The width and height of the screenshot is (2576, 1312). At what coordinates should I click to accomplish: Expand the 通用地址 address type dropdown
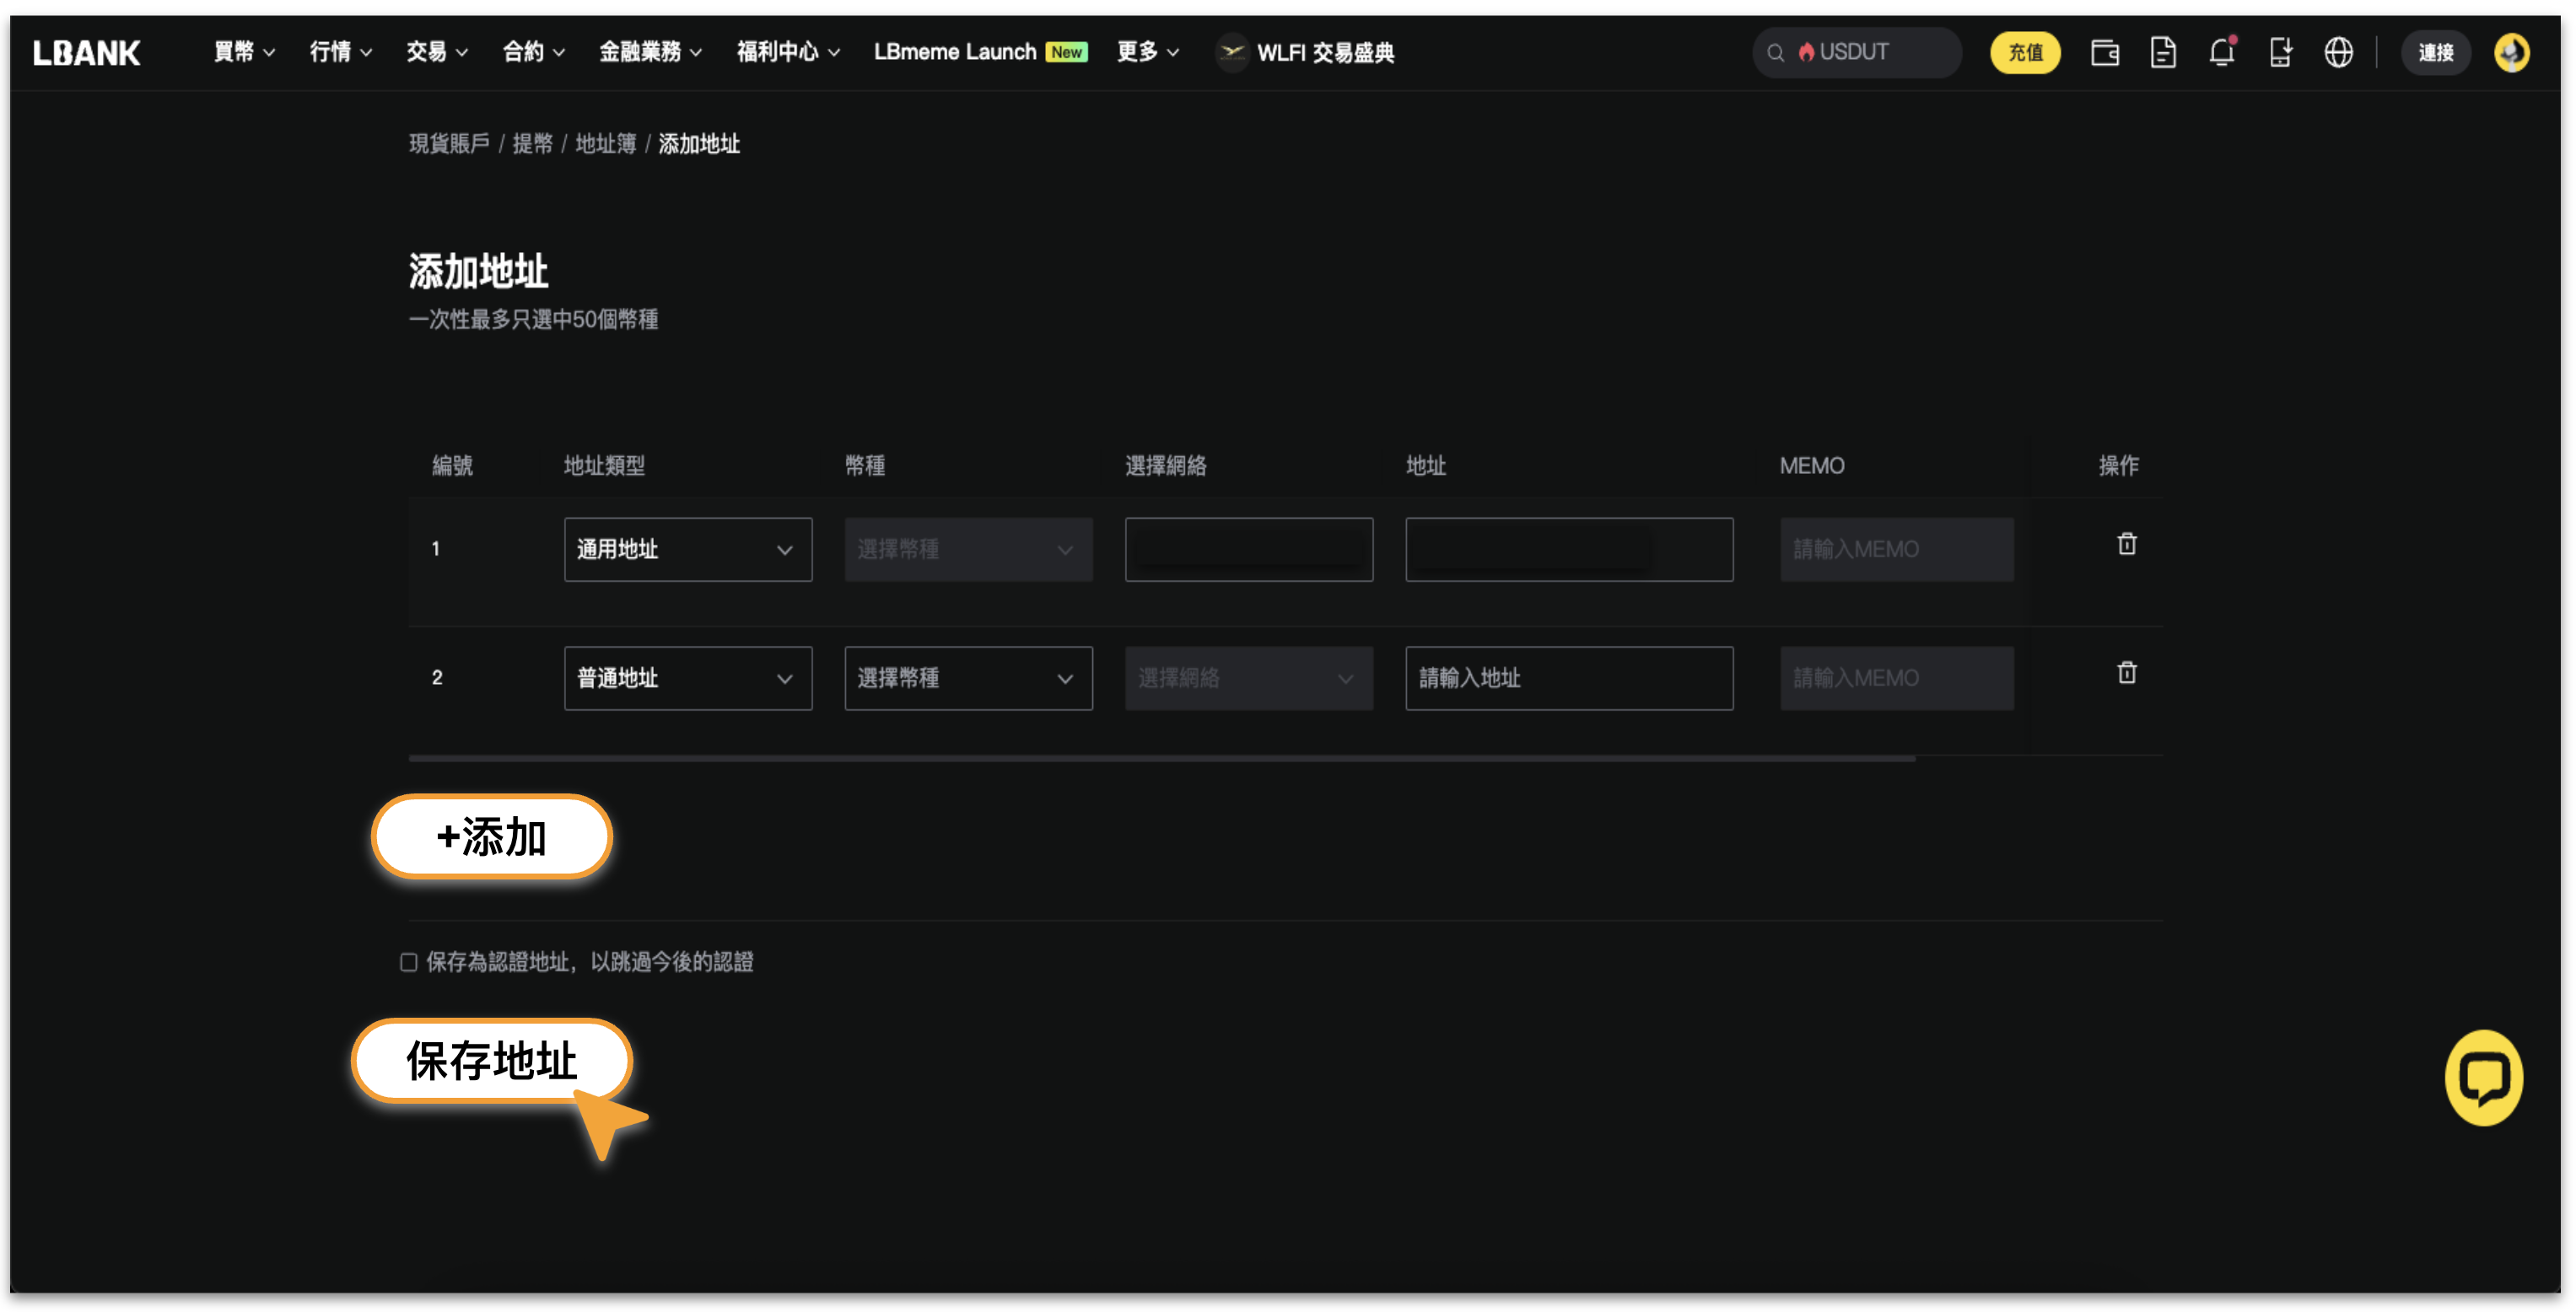pyautogui.click(x=687, y=549)
